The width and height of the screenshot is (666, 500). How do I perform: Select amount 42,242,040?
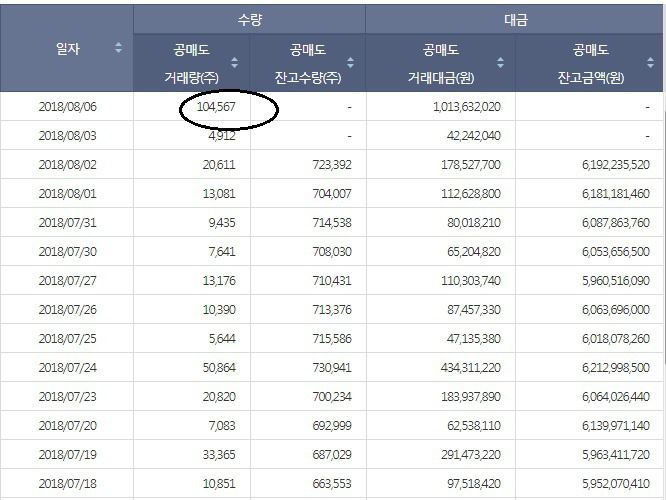tap(474, 136)
